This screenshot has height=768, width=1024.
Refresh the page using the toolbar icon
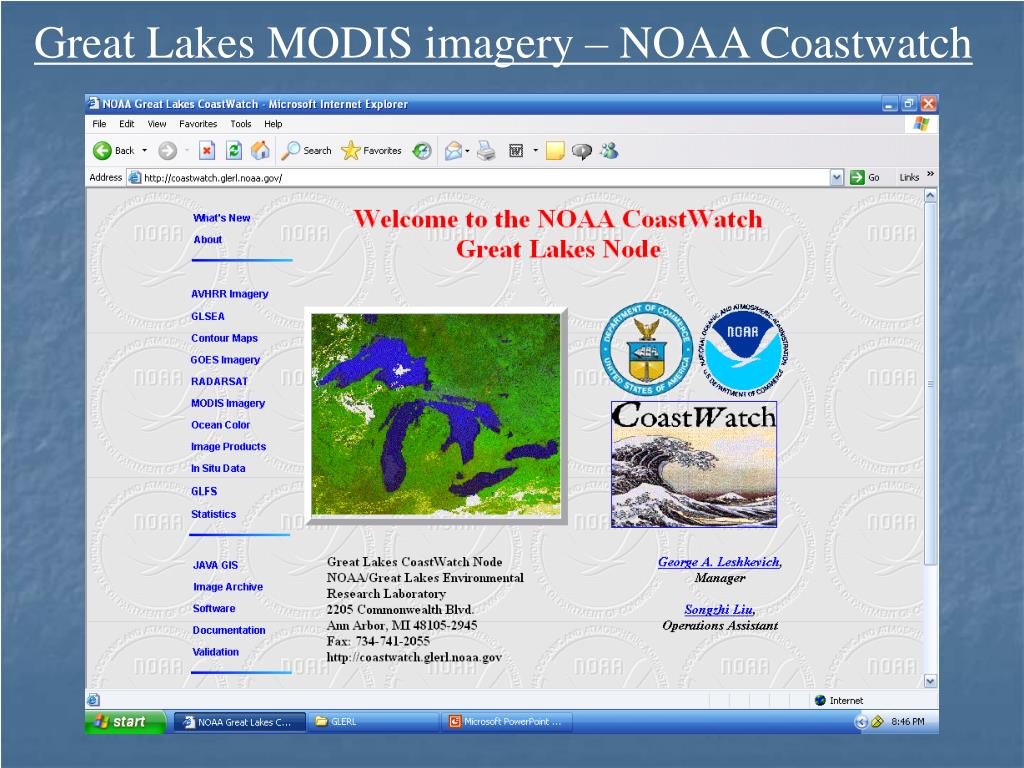(x=234, y=151)
